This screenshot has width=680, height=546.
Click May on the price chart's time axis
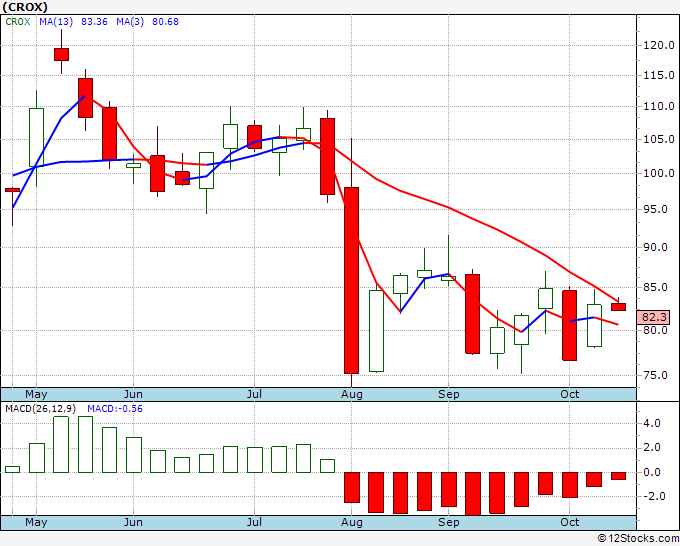click(36, 395)
